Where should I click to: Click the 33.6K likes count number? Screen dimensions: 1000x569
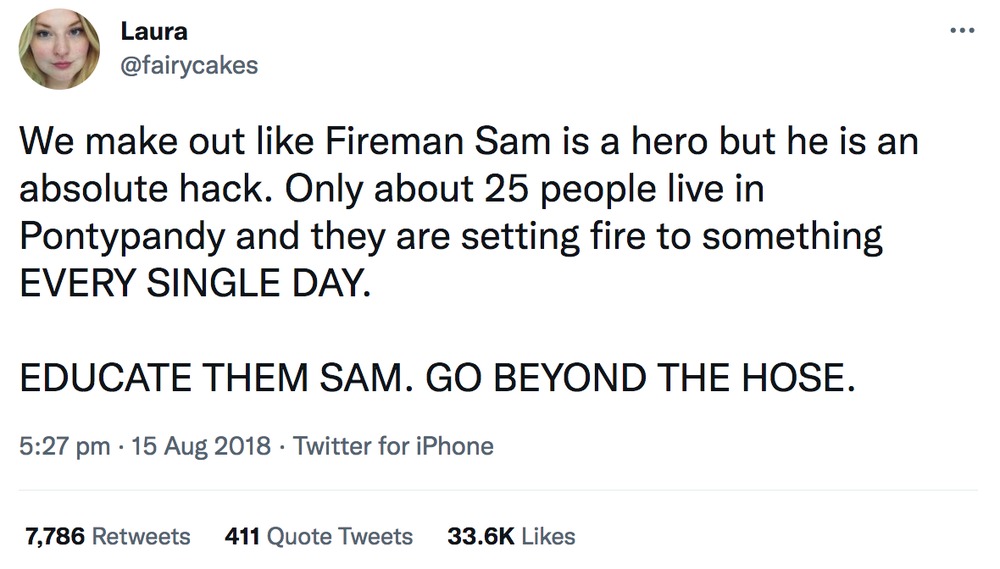coord(480,536)
